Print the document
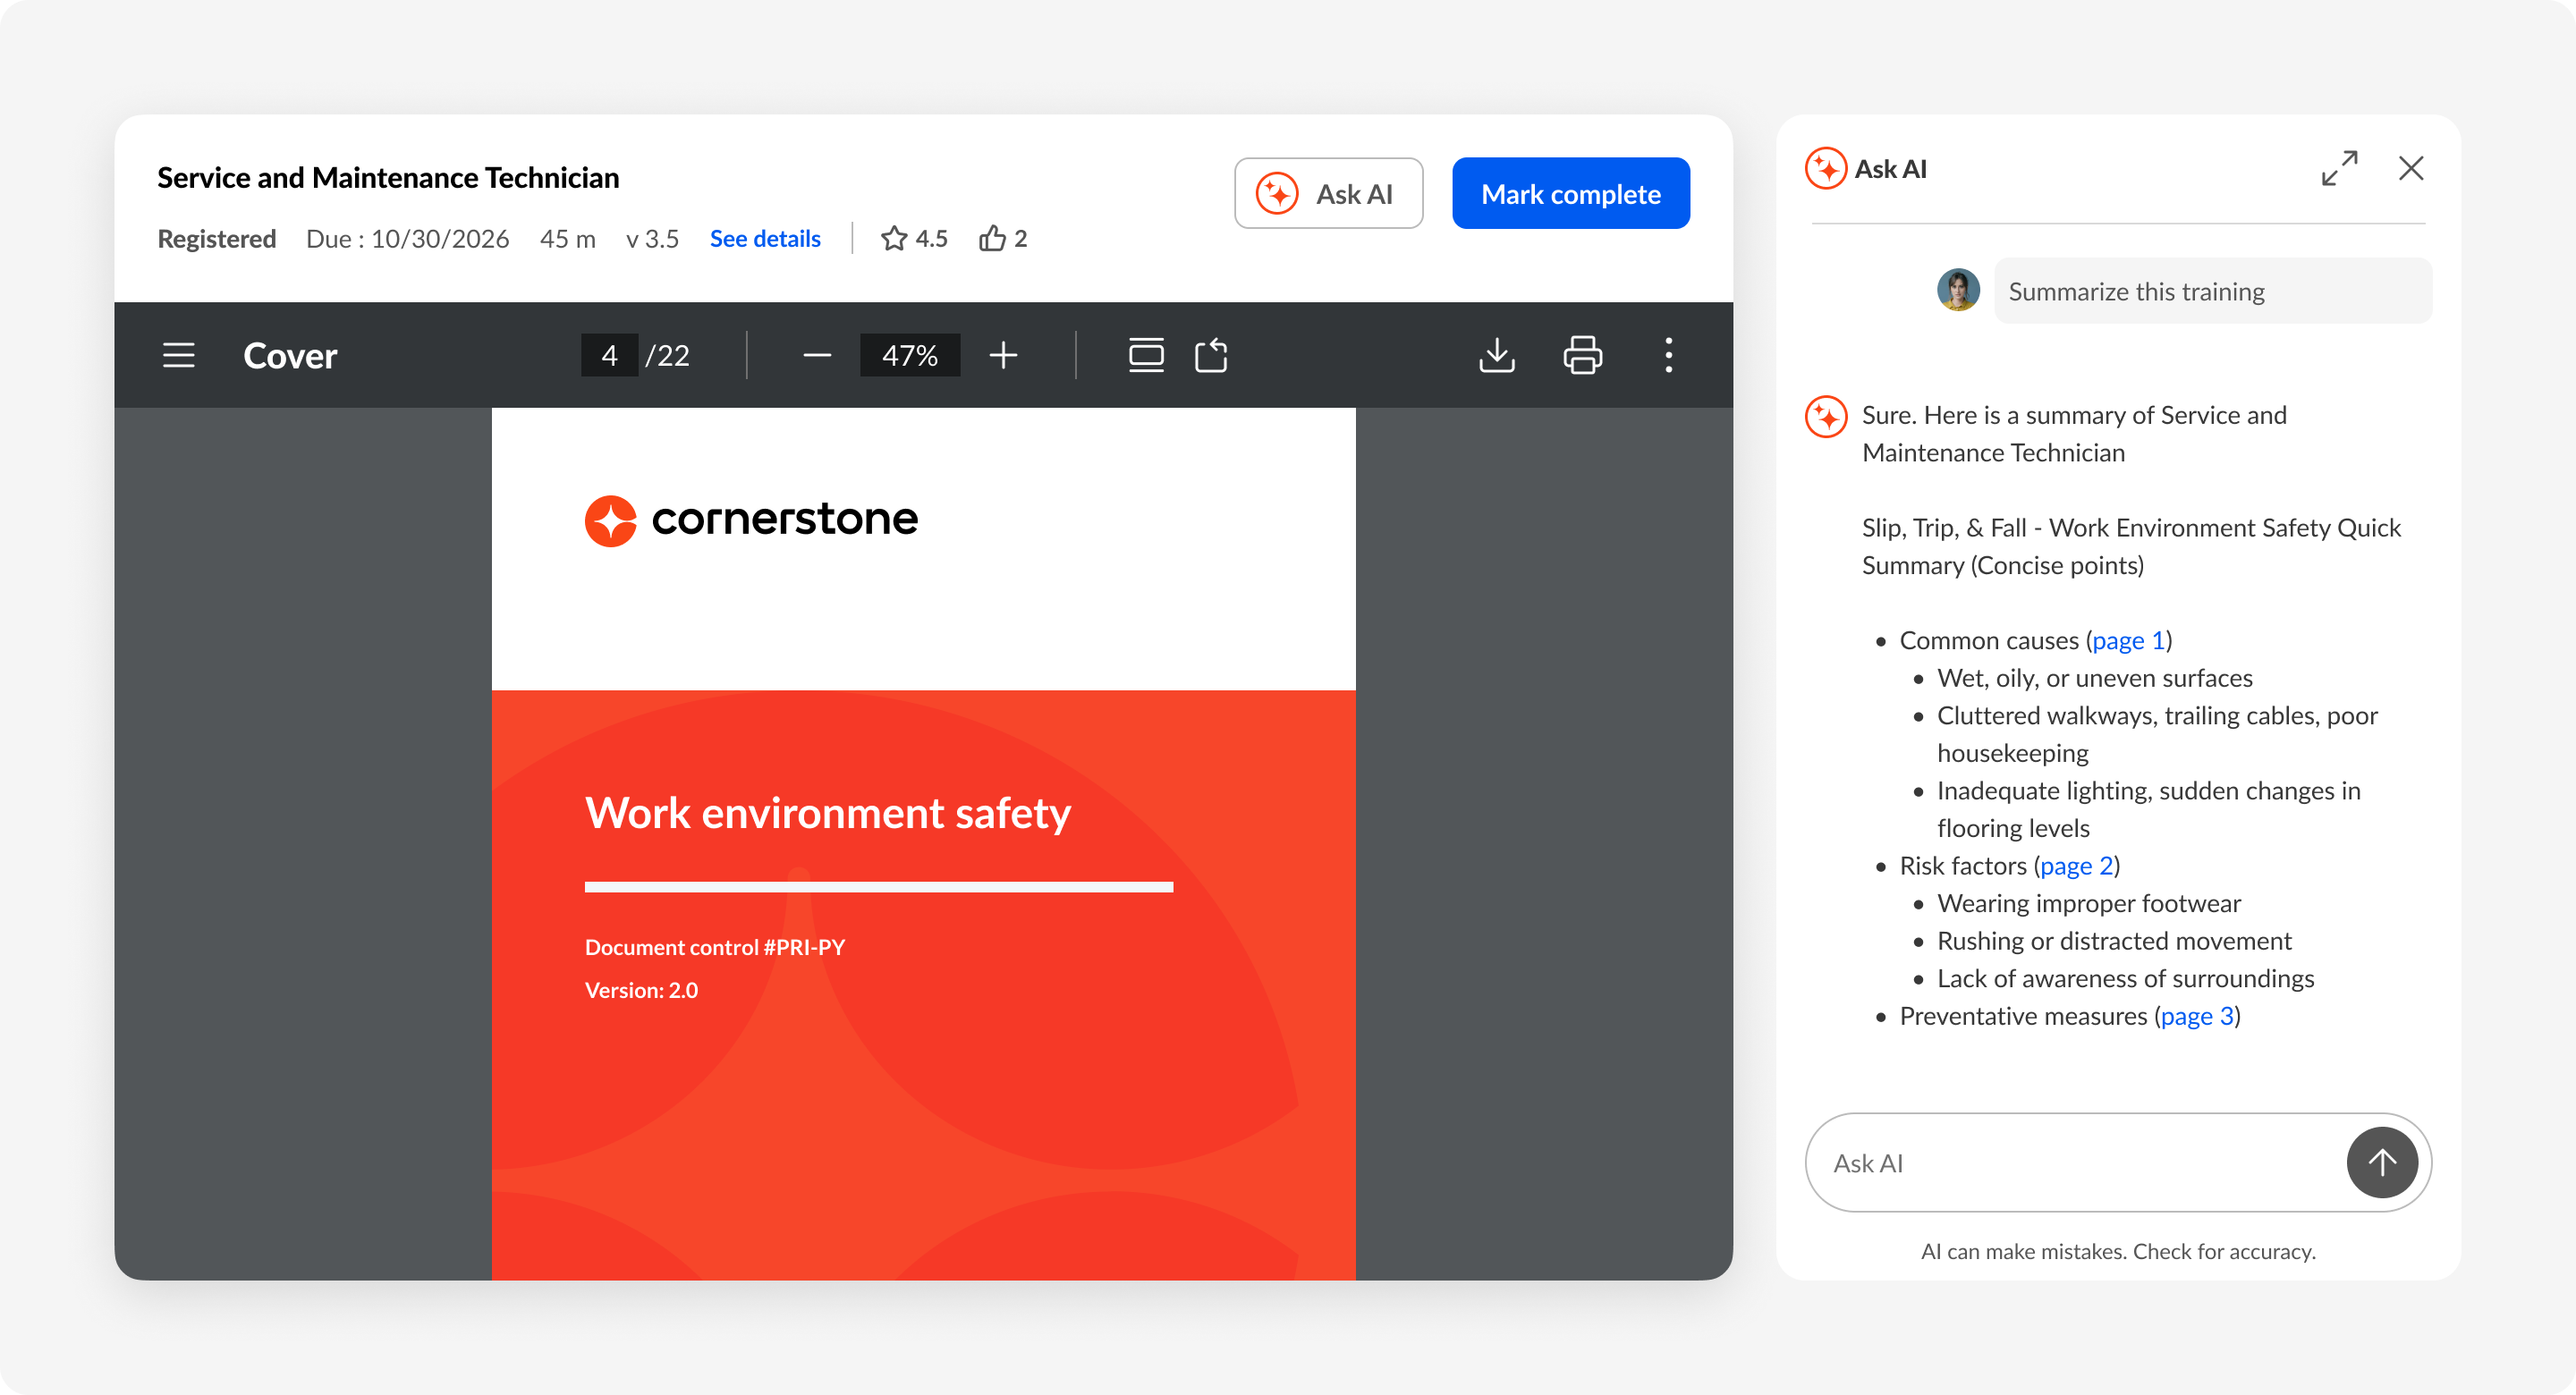The width and height of the screenshot is (2576, 1395). [x=1582, y=355]
